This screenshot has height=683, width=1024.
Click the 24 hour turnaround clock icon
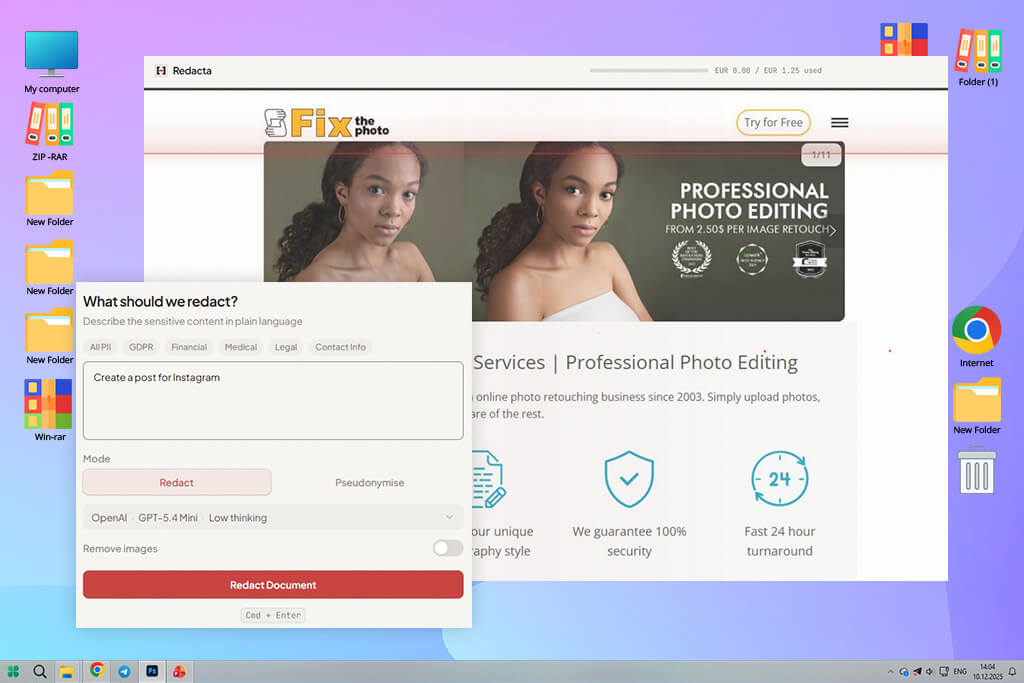pyautogui.click(x=780, y=479)
